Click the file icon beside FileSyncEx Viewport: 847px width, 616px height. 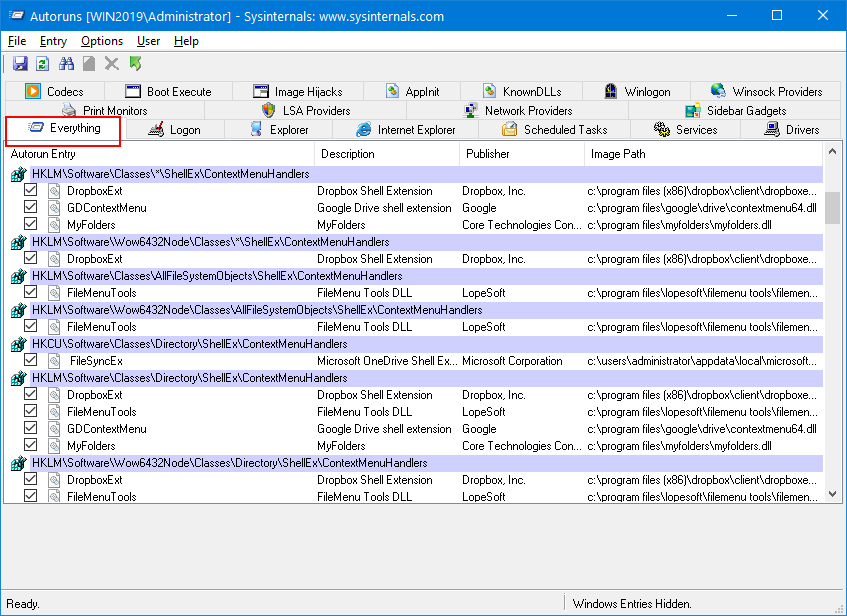[54, 360]
